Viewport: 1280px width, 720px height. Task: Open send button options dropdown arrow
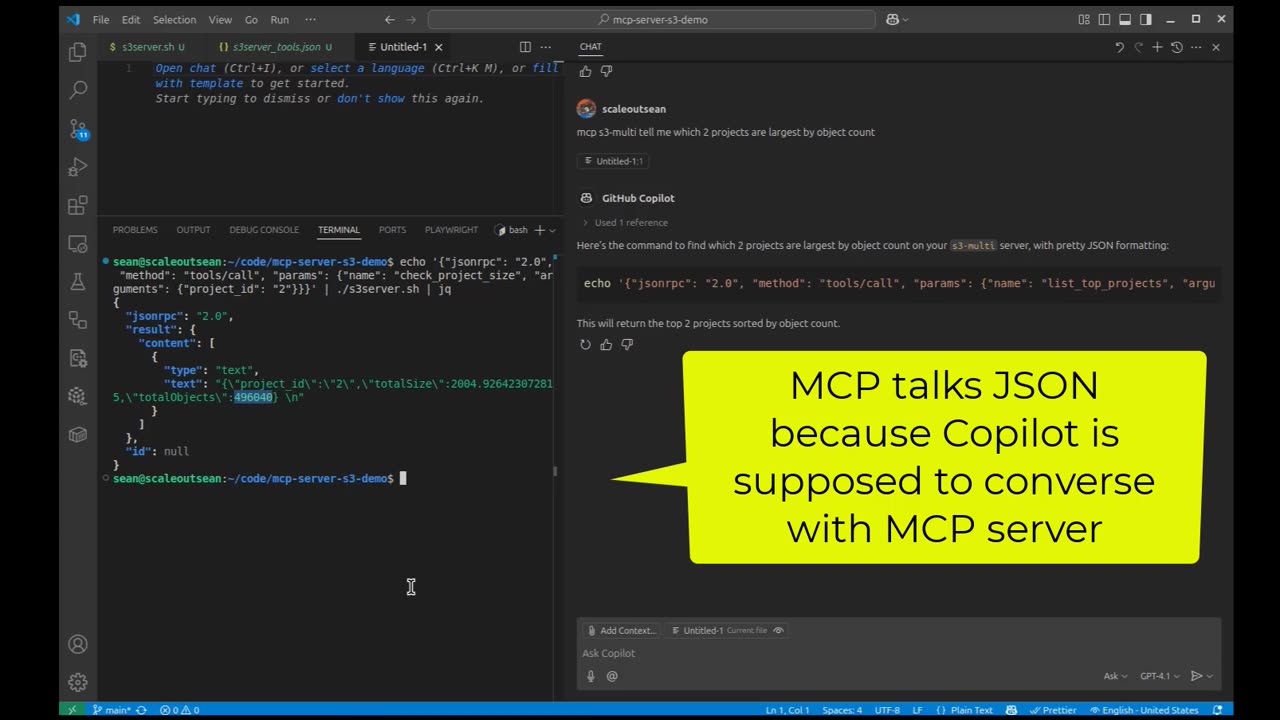[x=1210, y=676]
